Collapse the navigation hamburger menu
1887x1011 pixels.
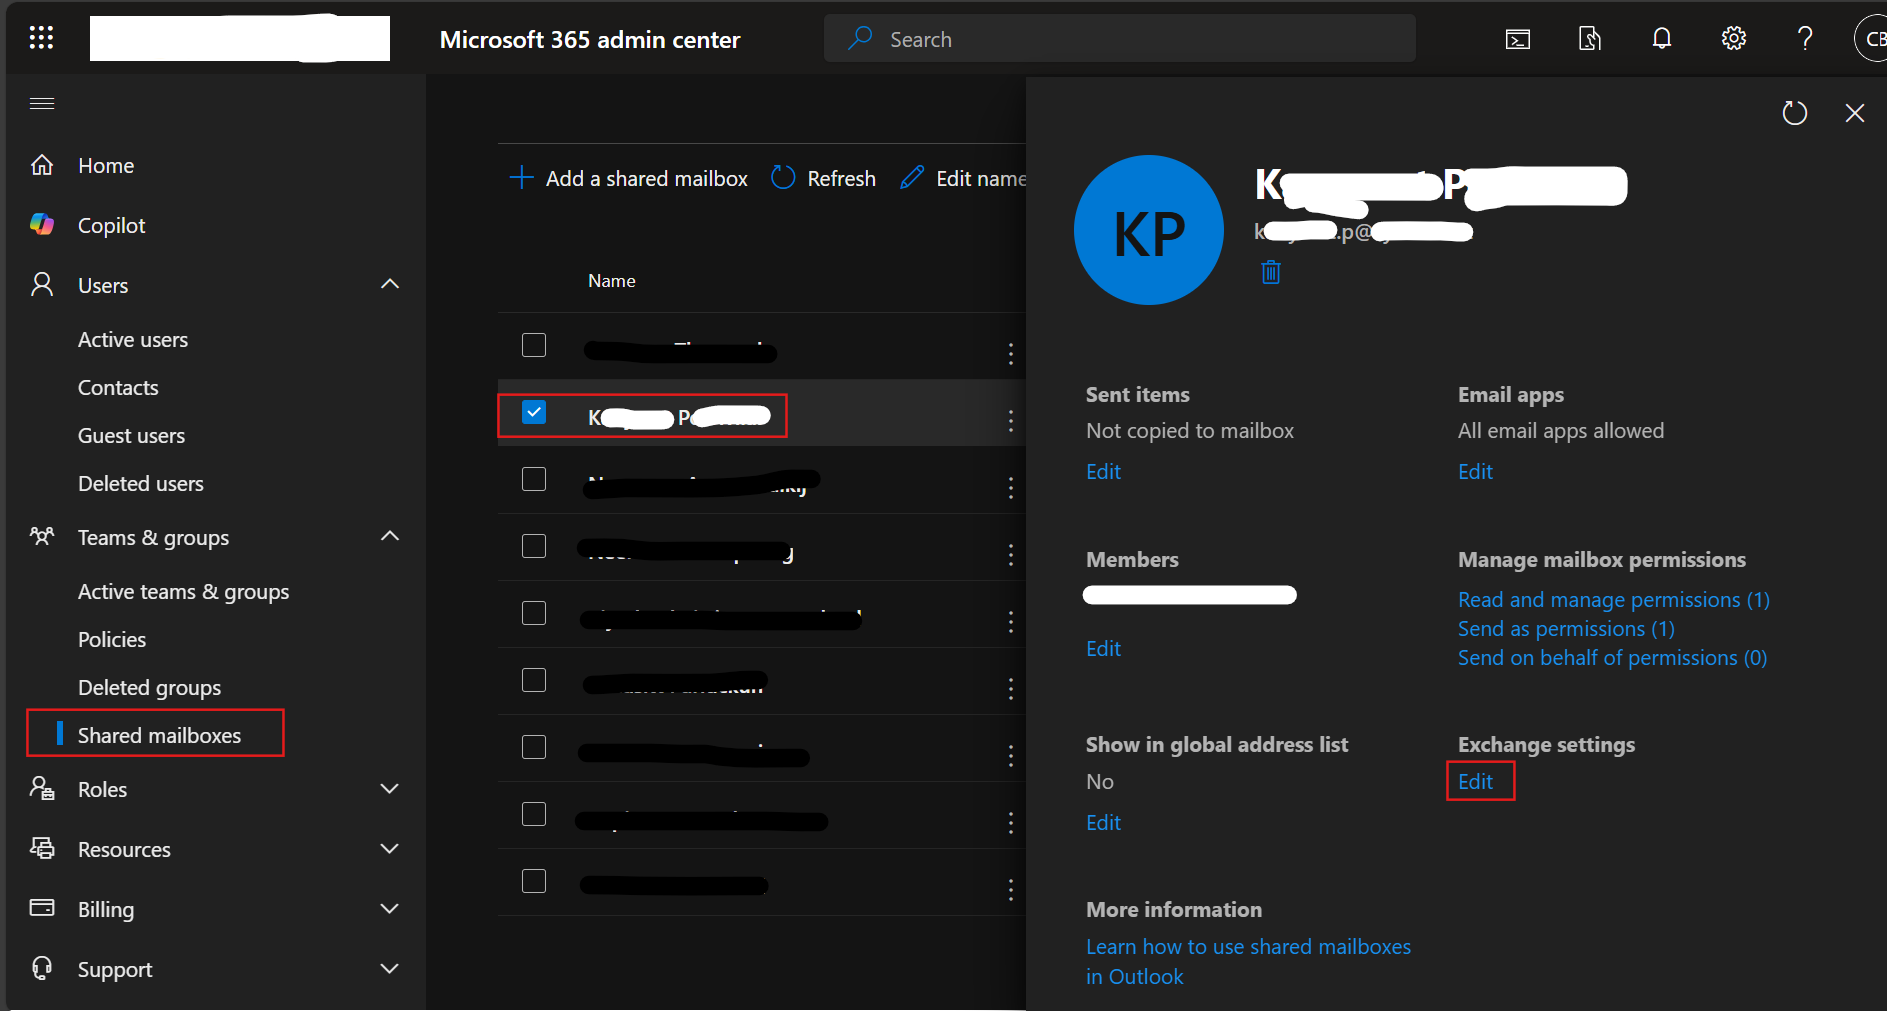[42, 104]
